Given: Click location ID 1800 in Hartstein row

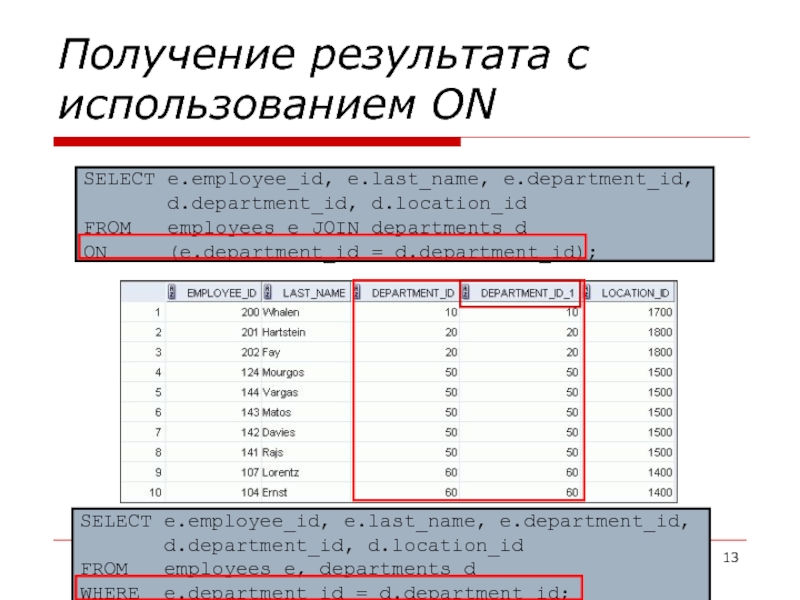Looking at the screenshot, I should pyautogui.click(x=630, y=332).
